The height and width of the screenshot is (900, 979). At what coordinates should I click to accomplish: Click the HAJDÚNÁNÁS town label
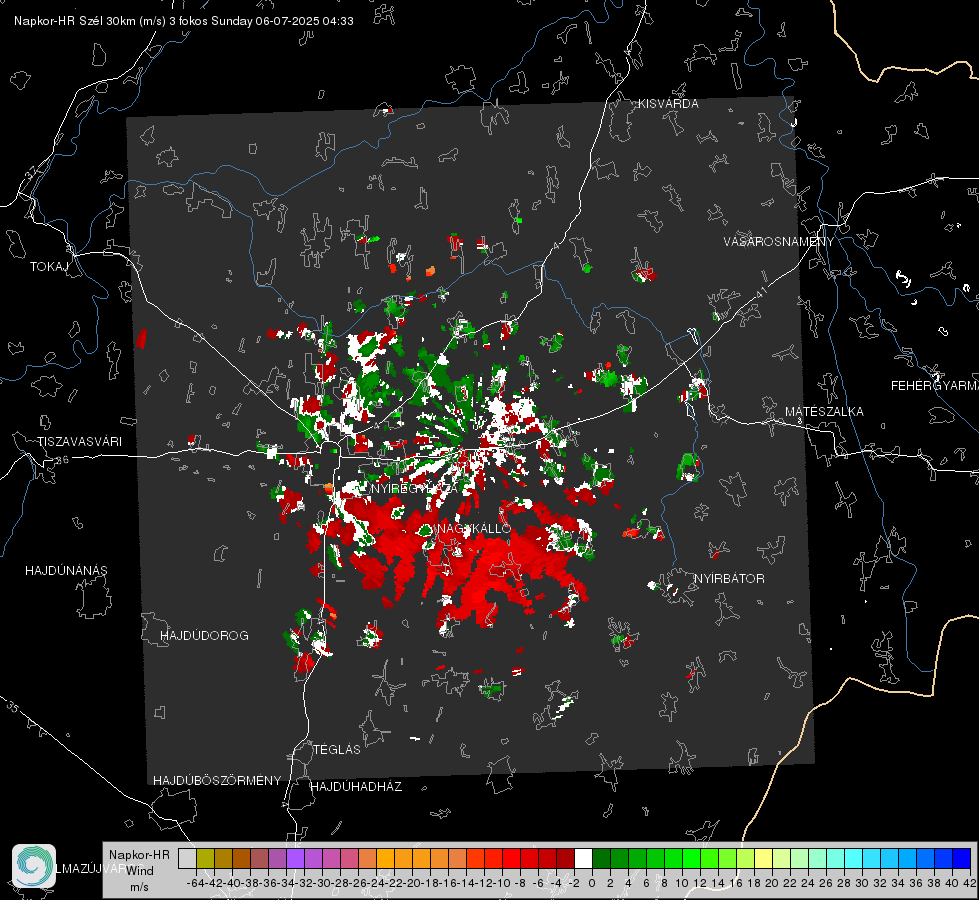pyautogui.click(x=66, y=570)
